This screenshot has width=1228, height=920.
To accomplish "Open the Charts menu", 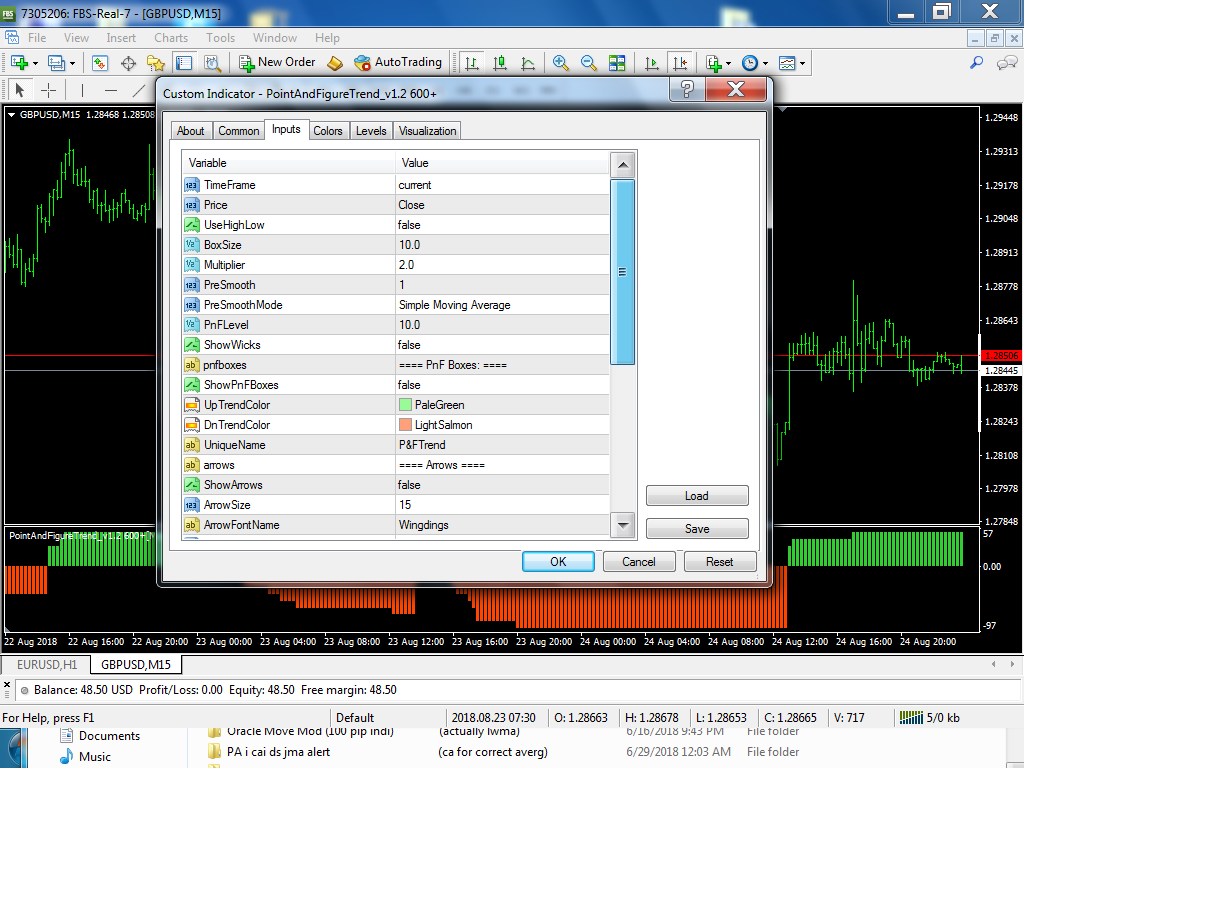I will [171, 38].
